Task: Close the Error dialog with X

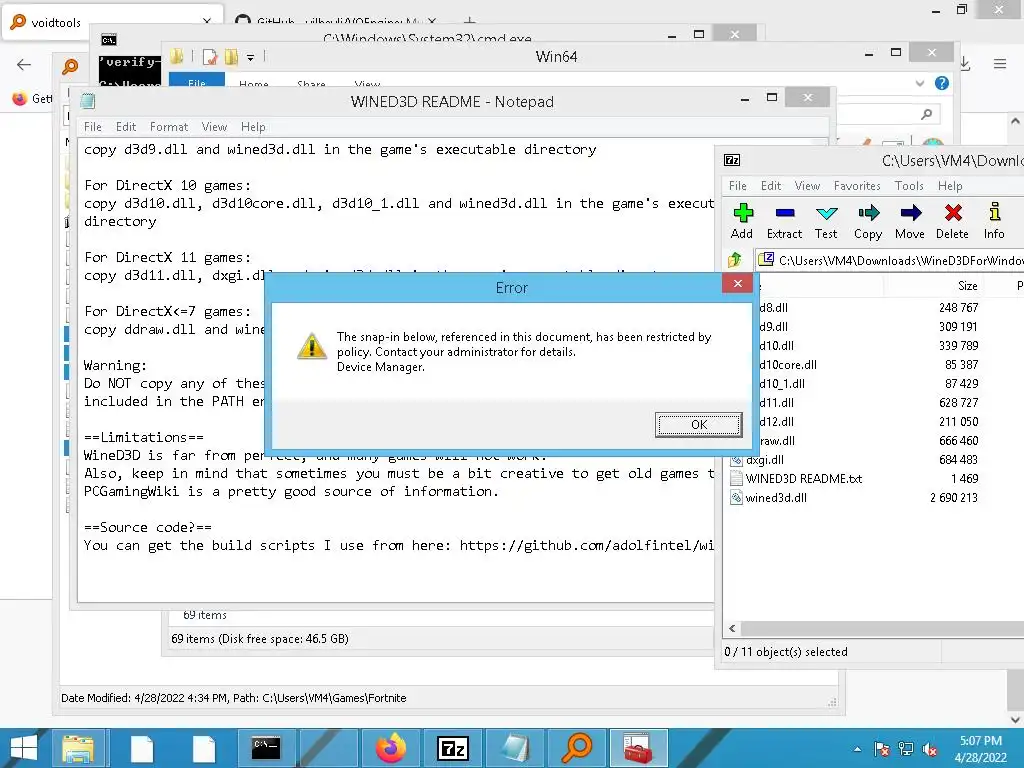Action: coord(737,283)
